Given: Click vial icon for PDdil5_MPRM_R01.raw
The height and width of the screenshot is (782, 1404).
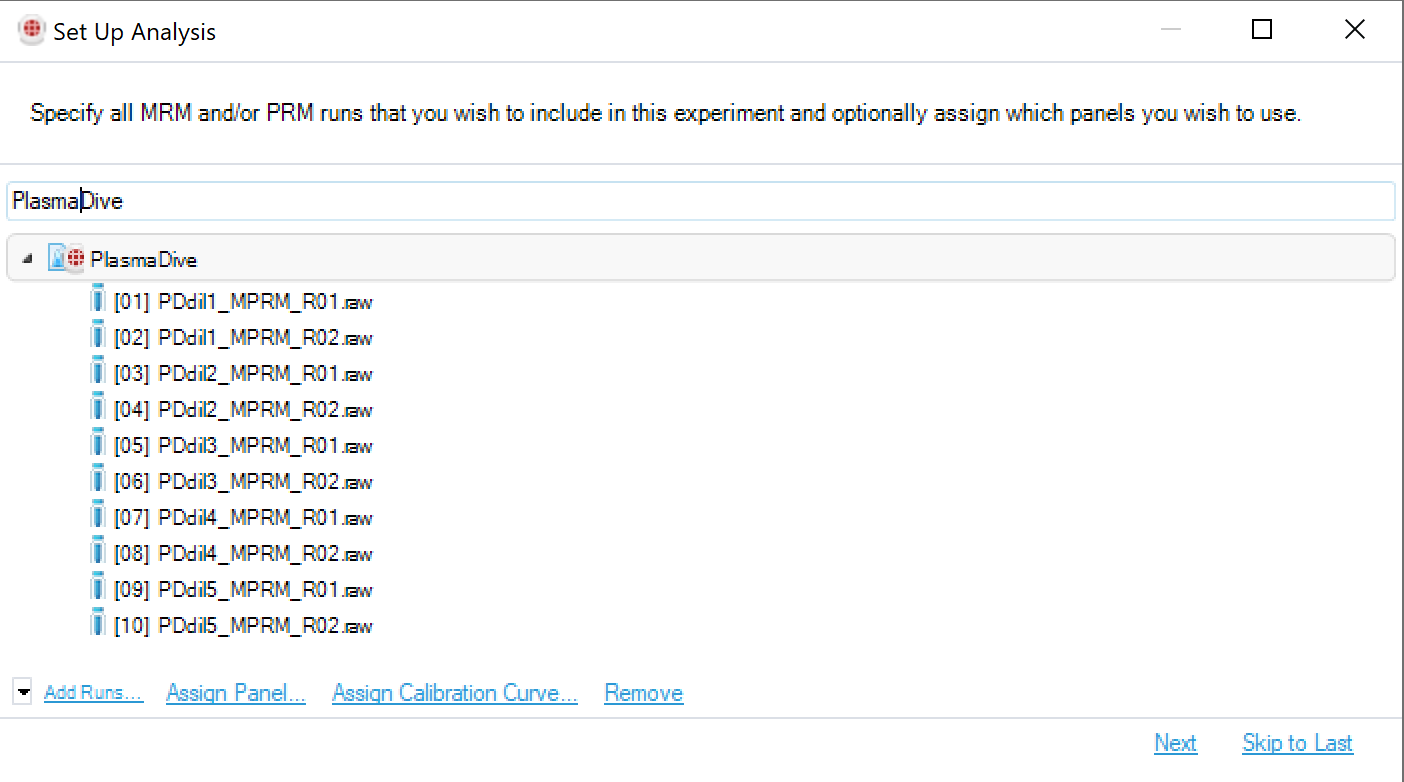Looking at the screenshot, I should 98,587.
